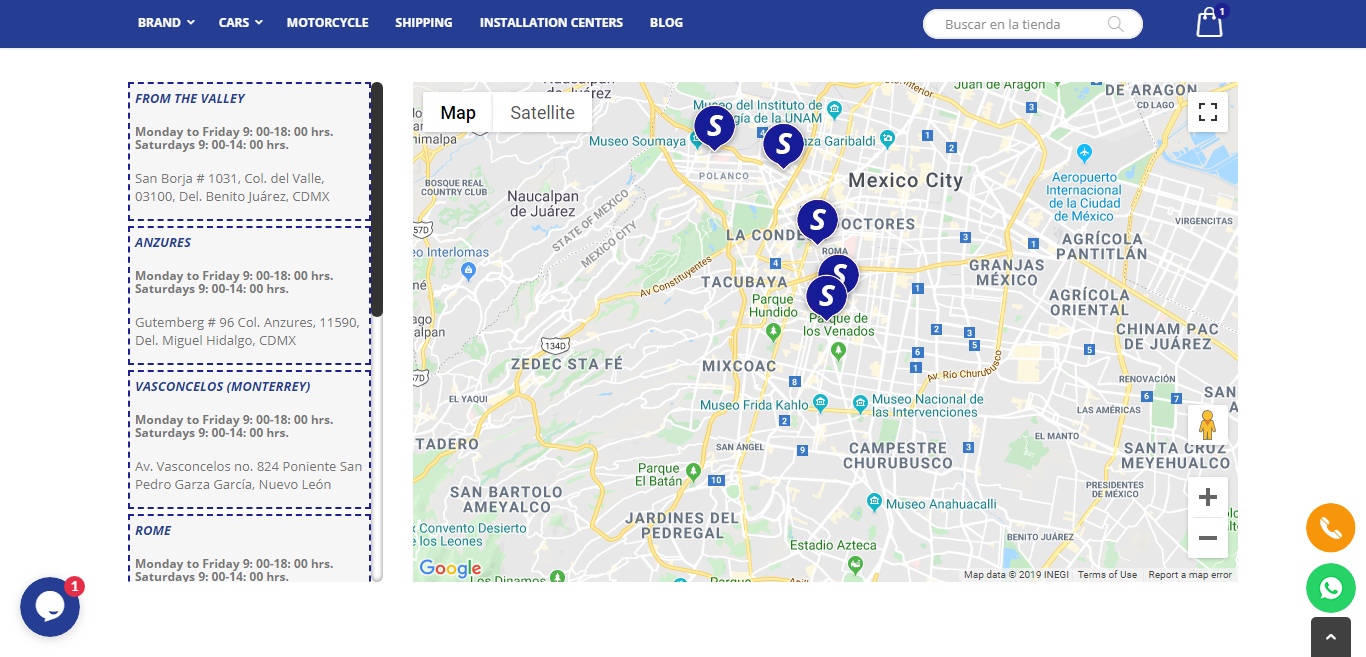Click the CAMPESTRE CHURUBUSCO map label

pyautogui.click(x=897, y=455)
